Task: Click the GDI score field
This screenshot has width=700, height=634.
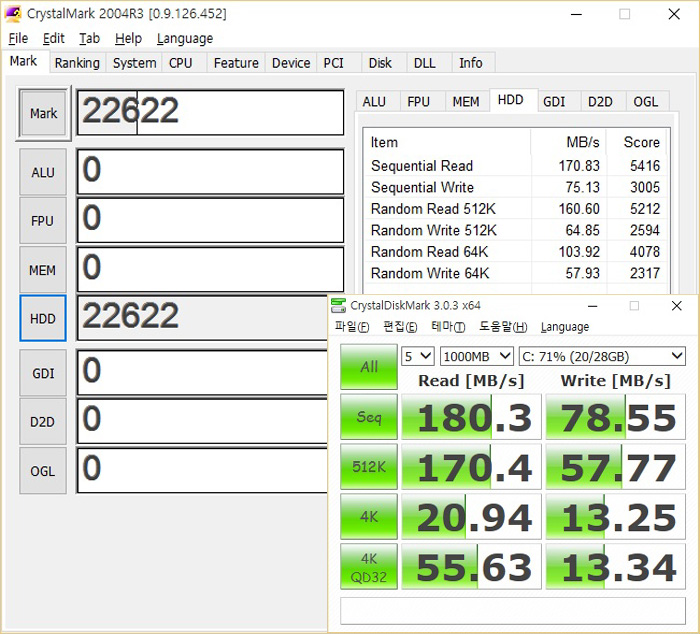Action: pyautogui.click(x=202, y=373)
